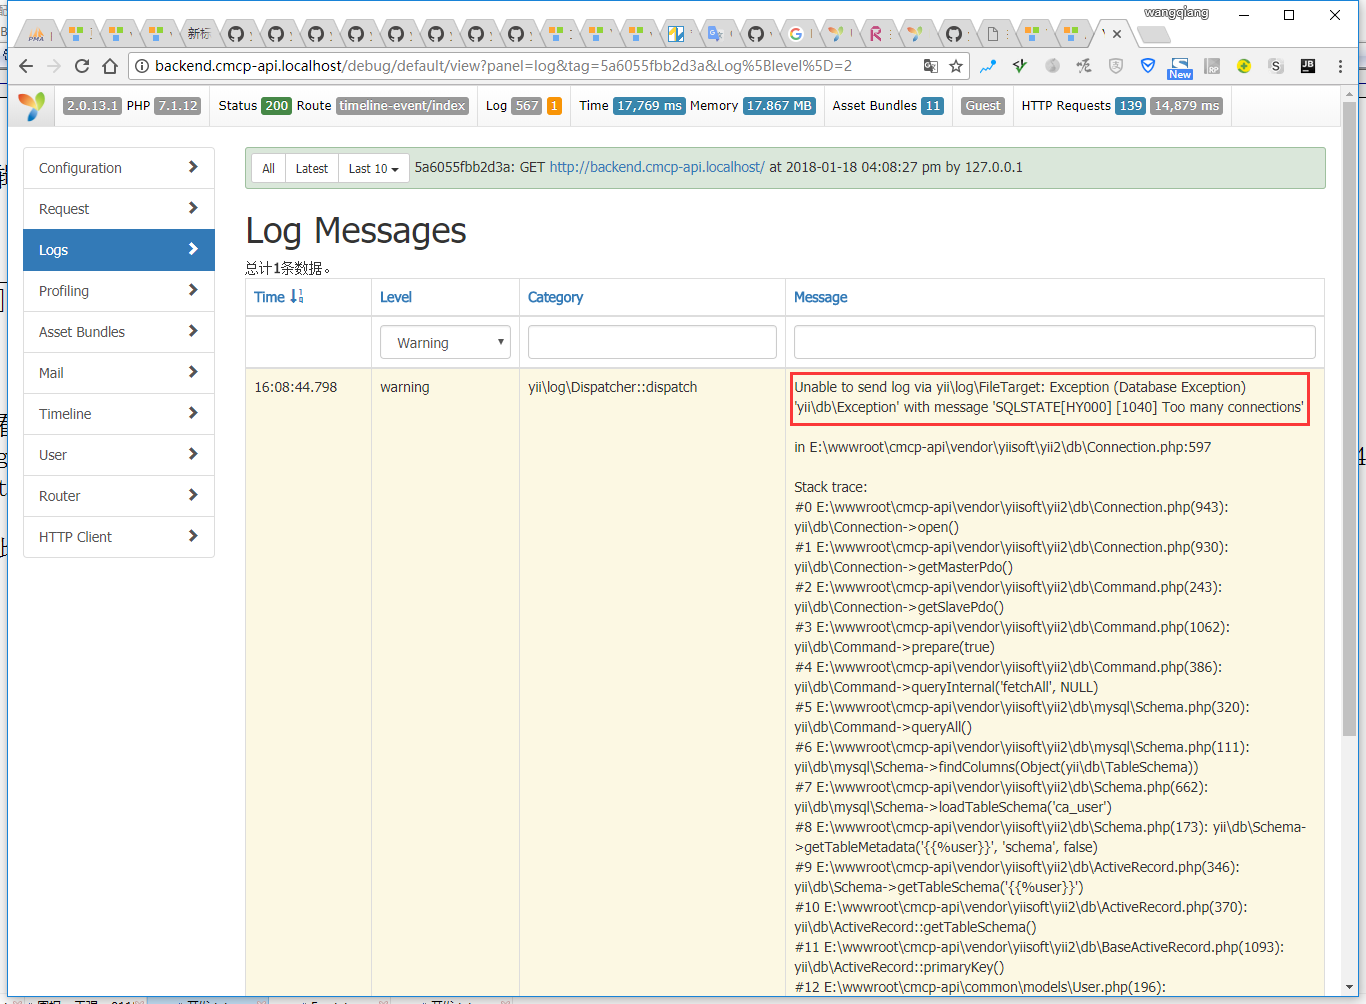
Task: Open the Chrome three-dot menu
Action: pyautogui.click(x=1340, y=66)
